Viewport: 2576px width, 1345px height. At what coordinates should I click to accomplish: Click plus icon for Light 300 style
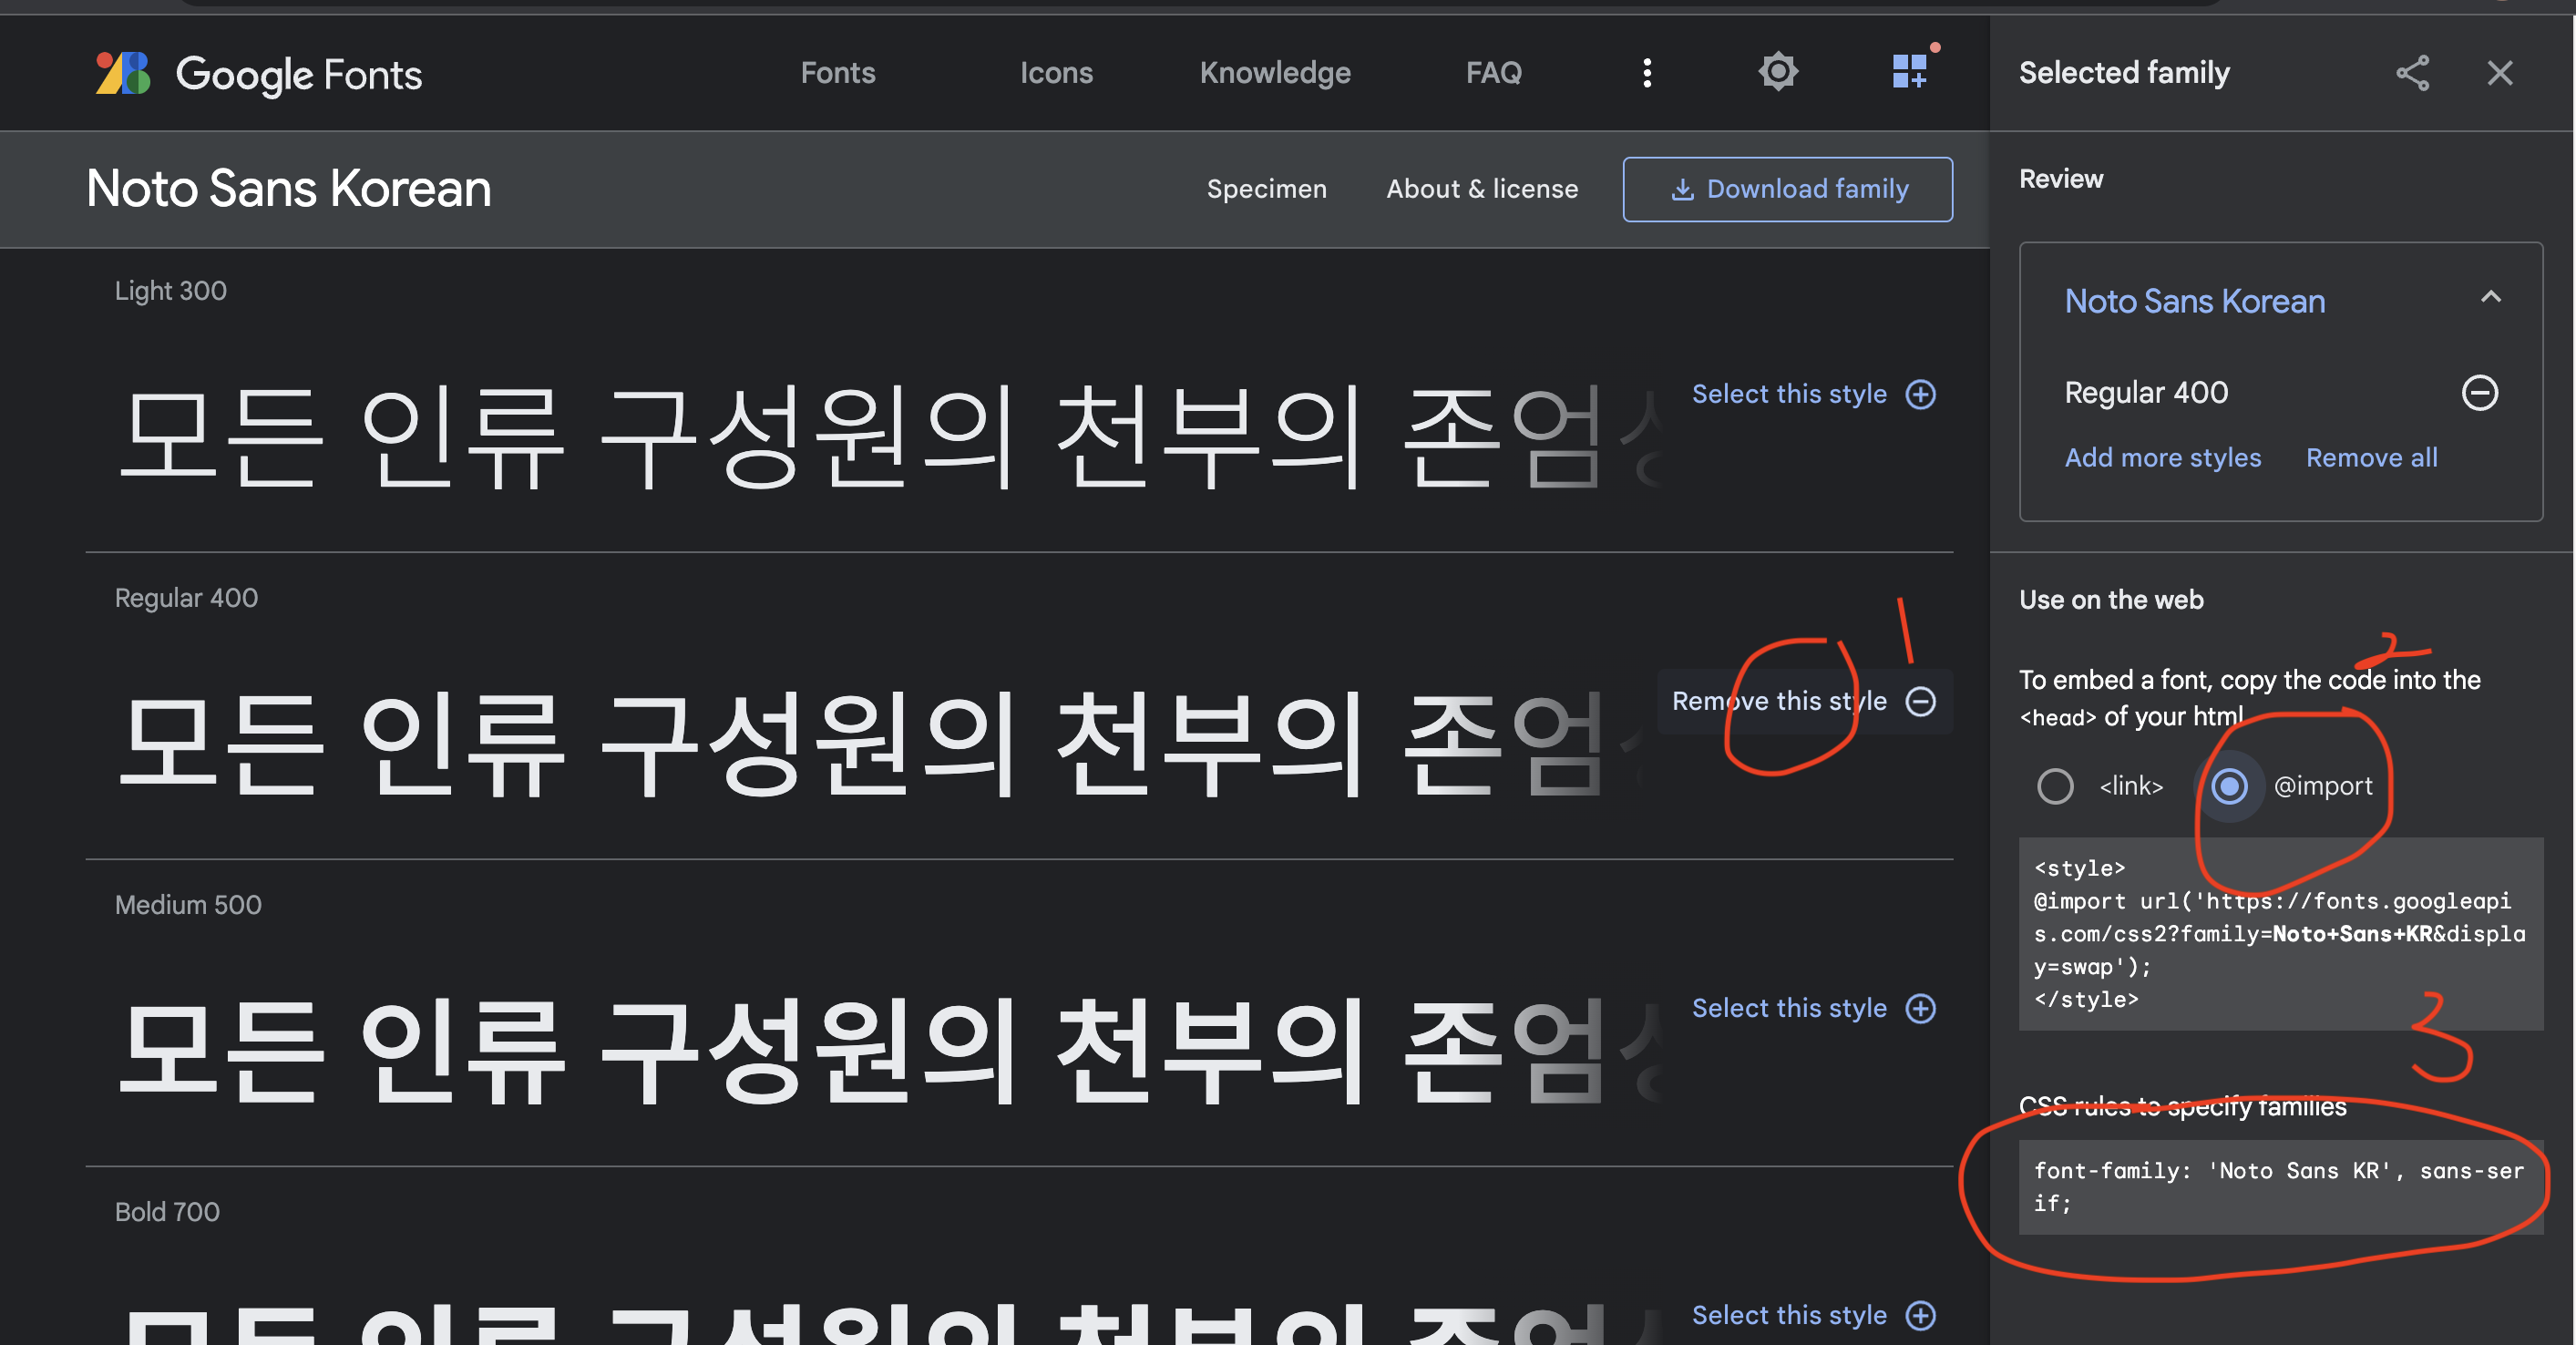(1921, 394)
